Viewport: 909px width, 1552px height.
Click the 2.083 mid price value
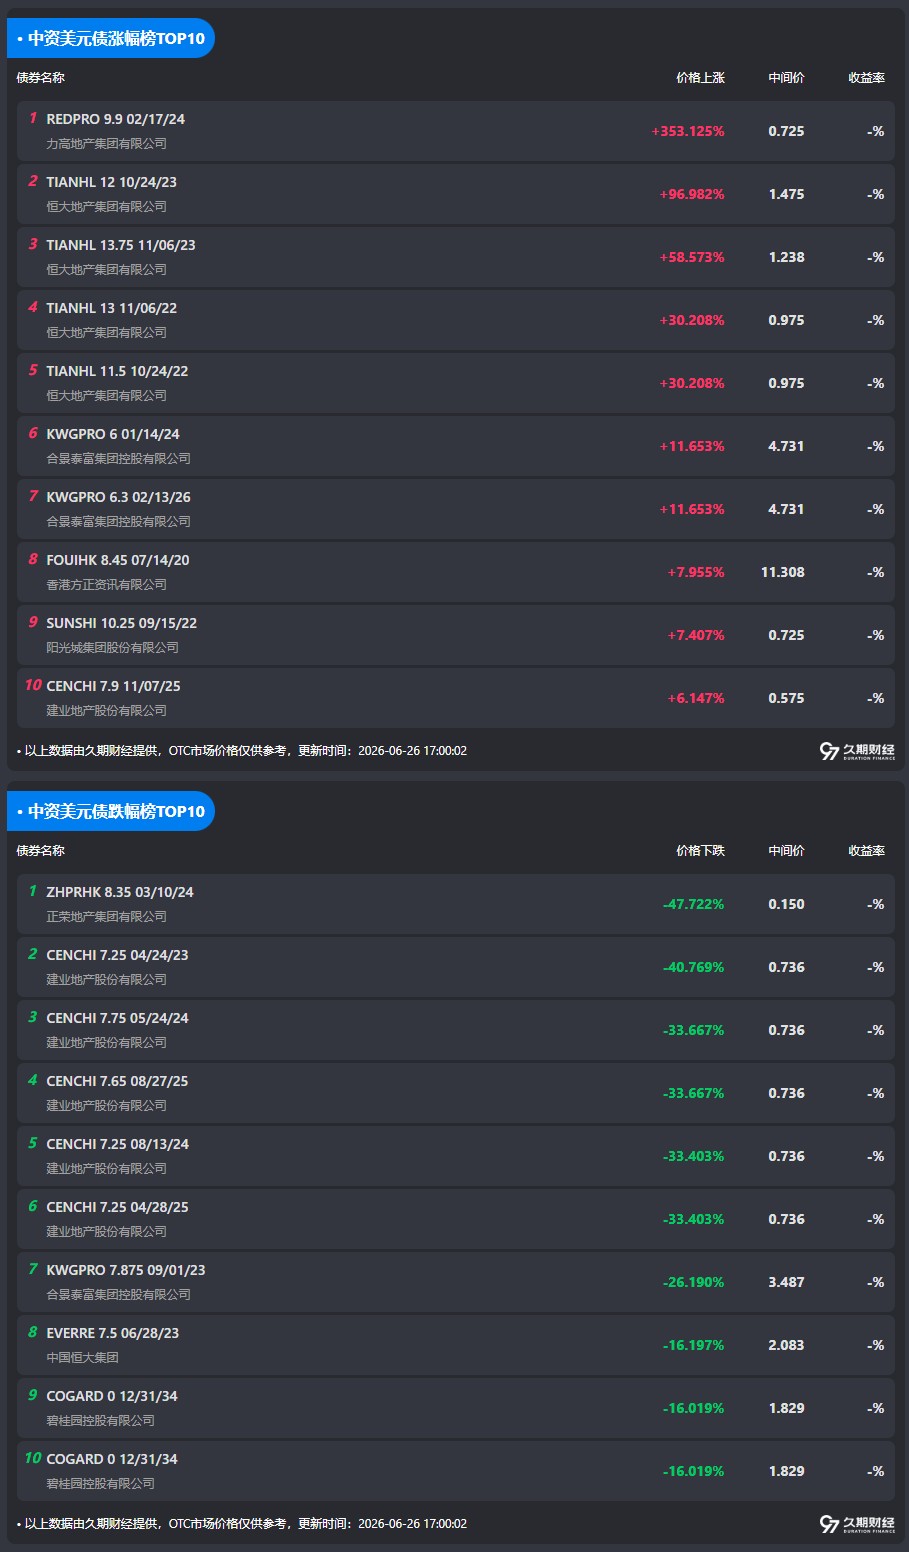click(786, 1345)
